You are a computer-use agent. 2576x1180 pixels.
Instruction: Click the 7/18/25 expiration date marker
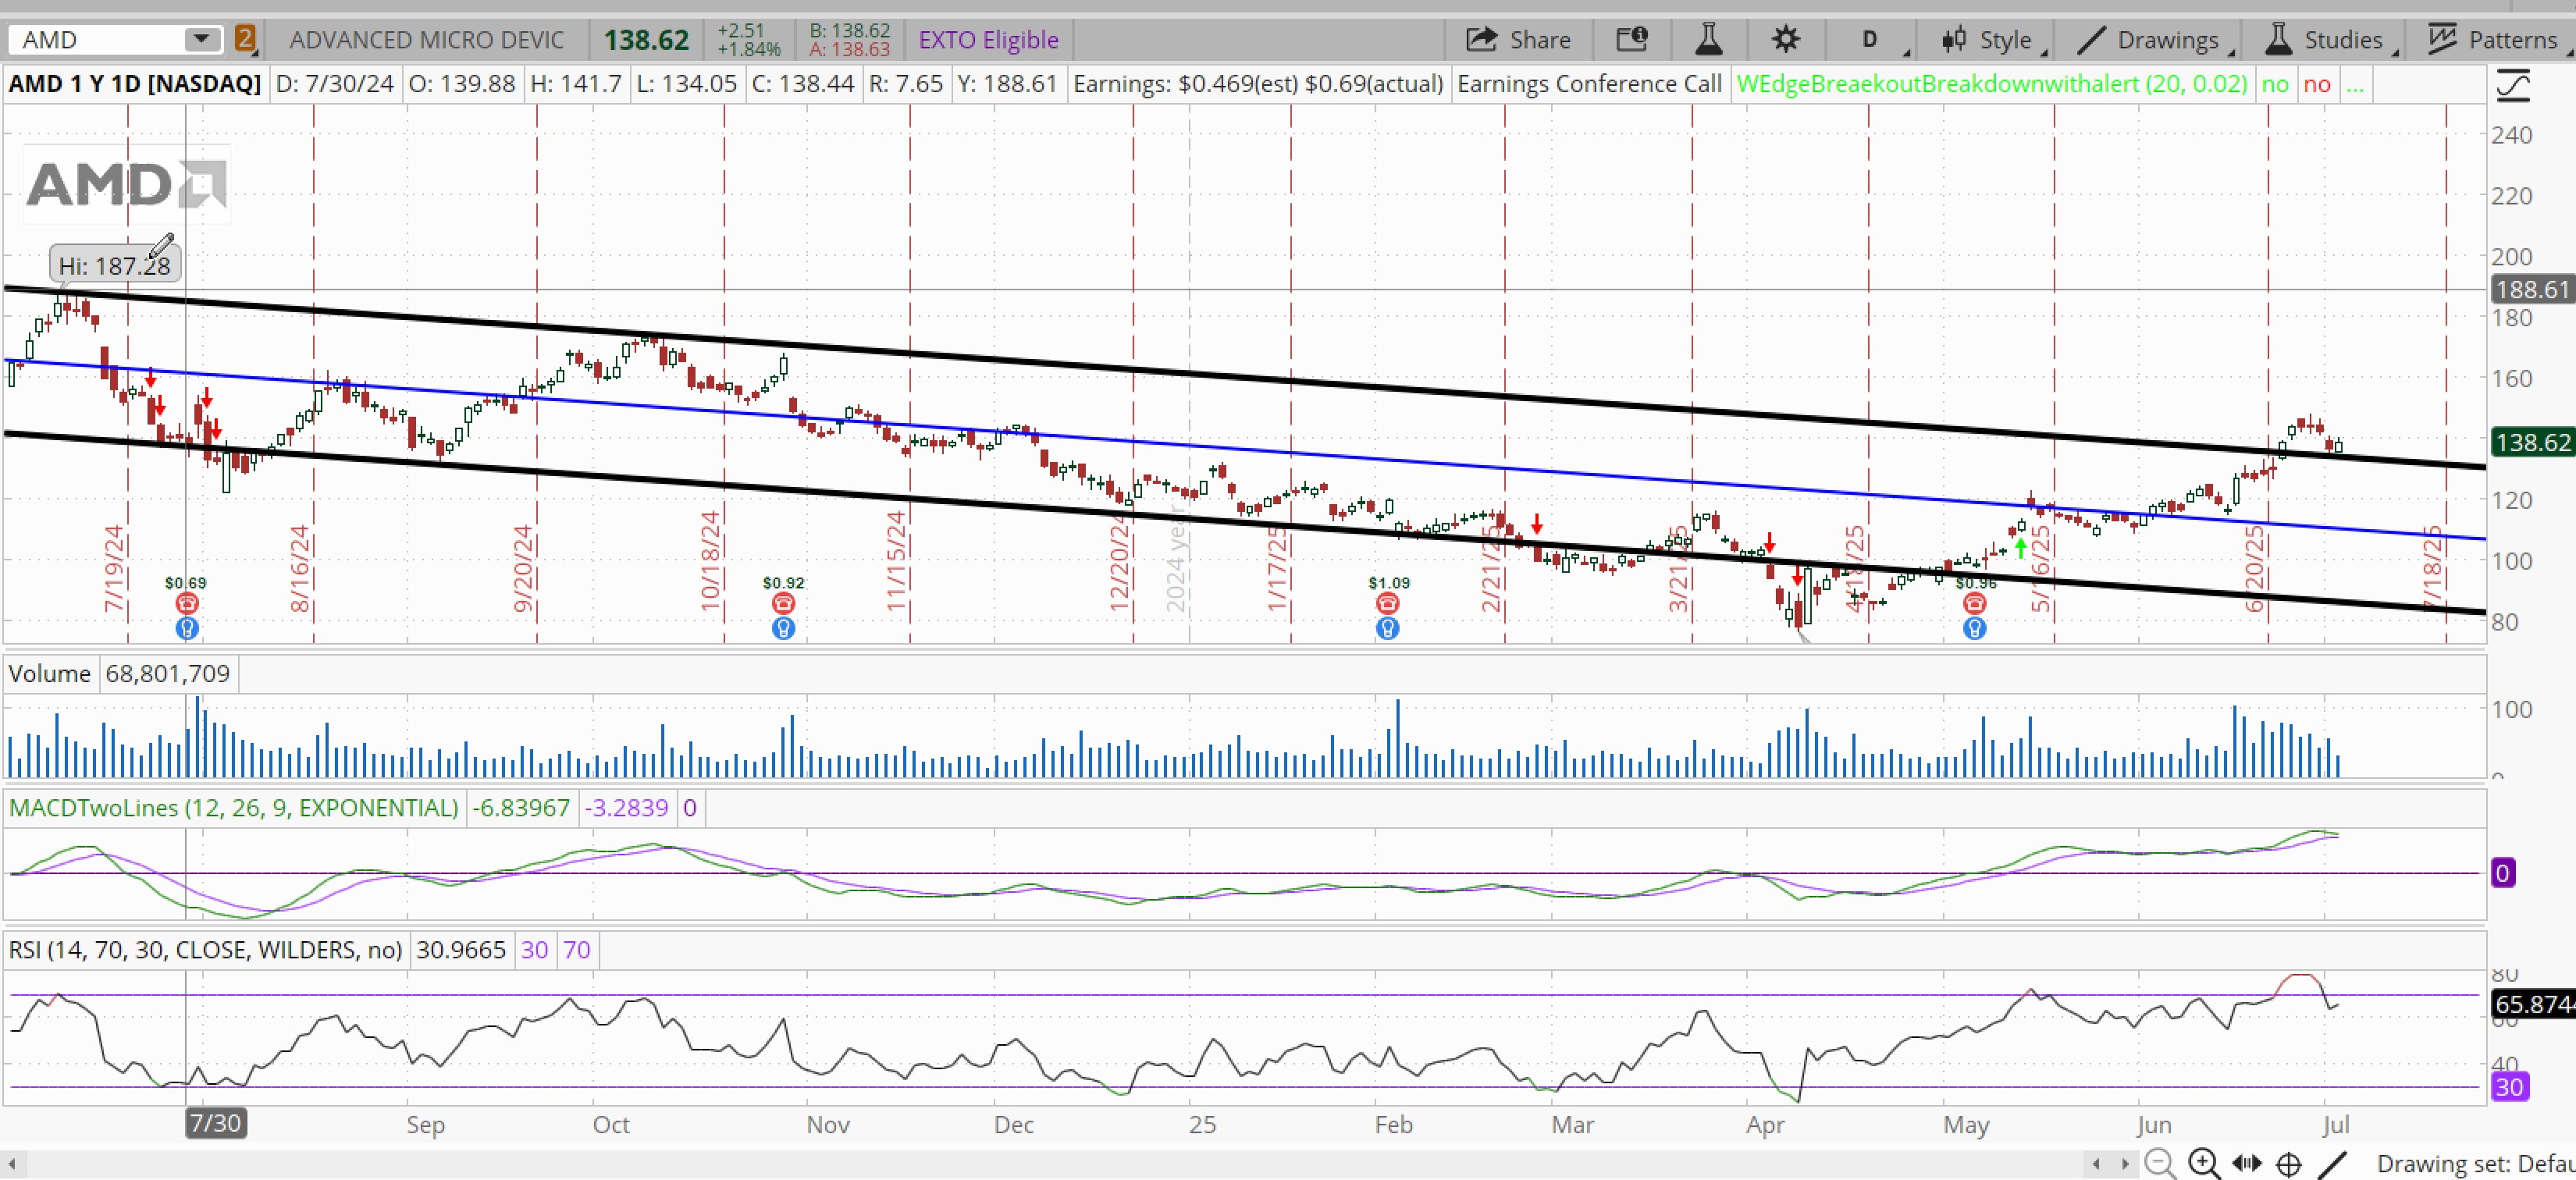tap(2432, 568)
